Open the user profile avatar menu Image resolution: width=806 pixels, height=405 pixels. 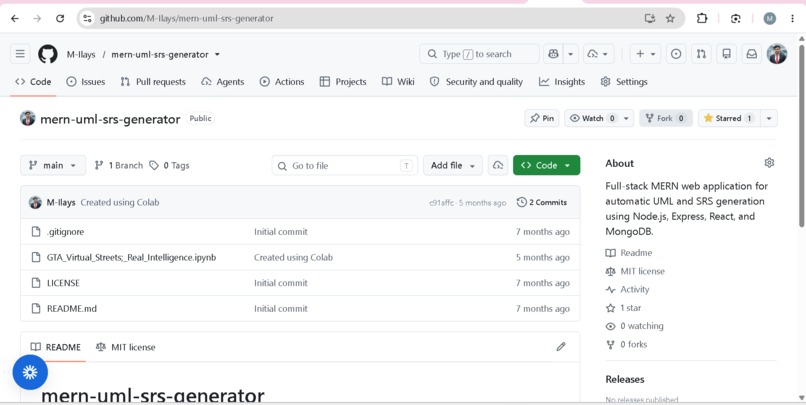(777, 54)
